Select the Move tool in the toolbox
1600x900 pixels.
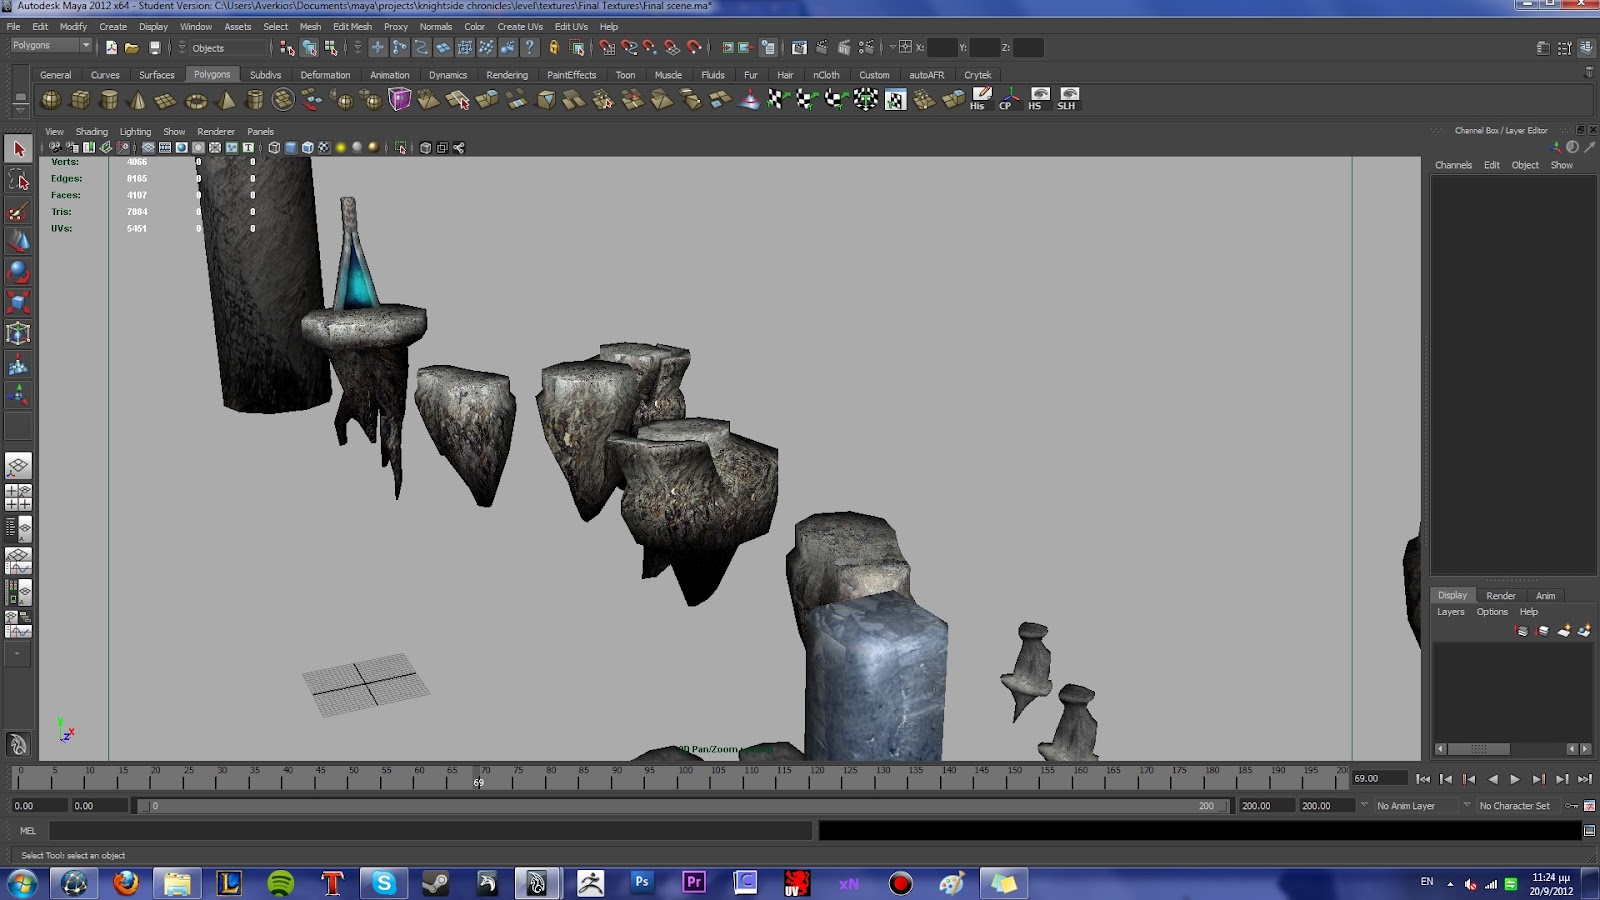click(18, 238)
